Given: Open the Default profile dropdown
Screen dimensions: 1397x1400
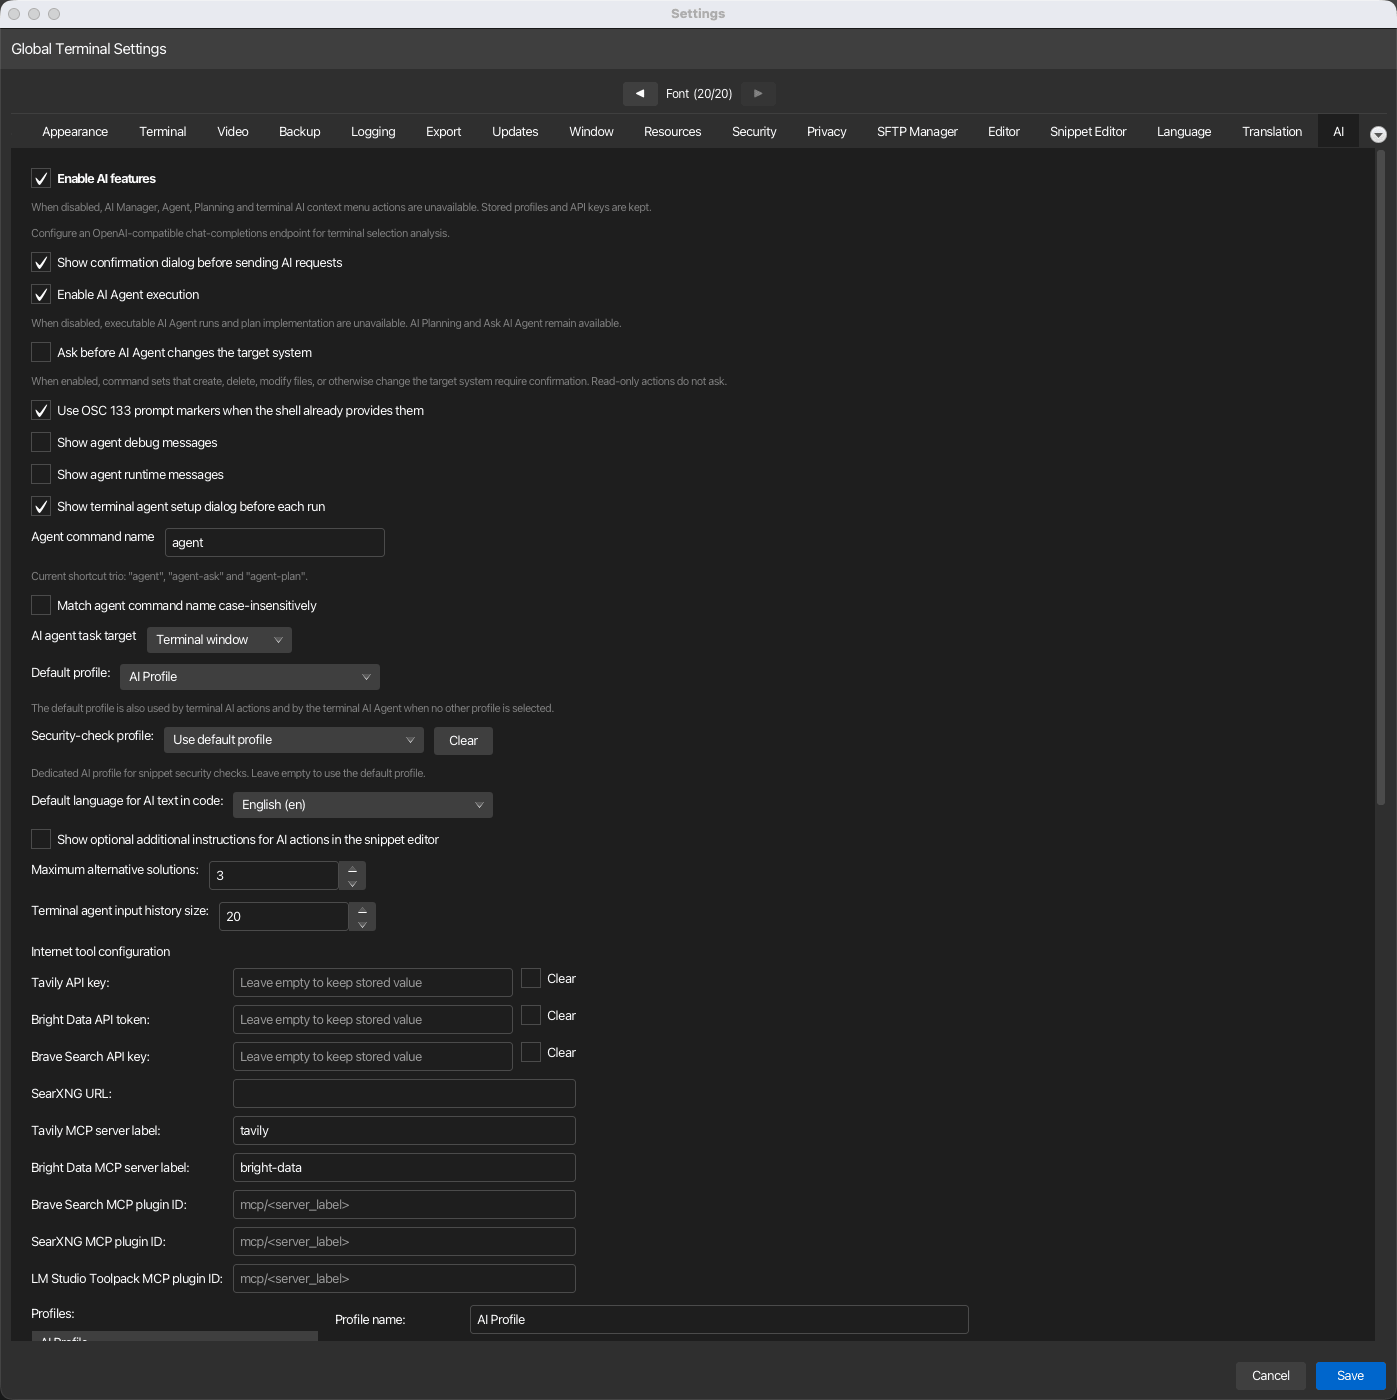Looking at the screenshot, I should pos(250,677).
